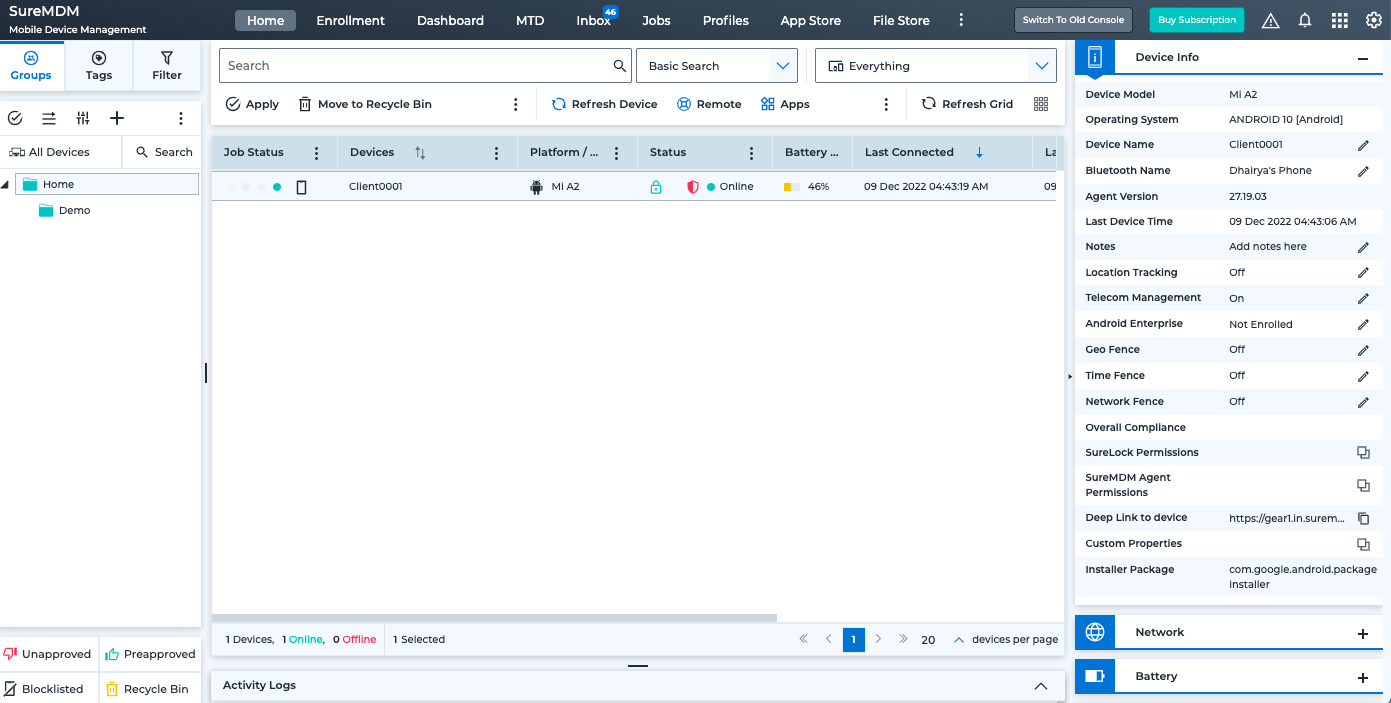Open the column chooser grid icon

[1041, 104]
